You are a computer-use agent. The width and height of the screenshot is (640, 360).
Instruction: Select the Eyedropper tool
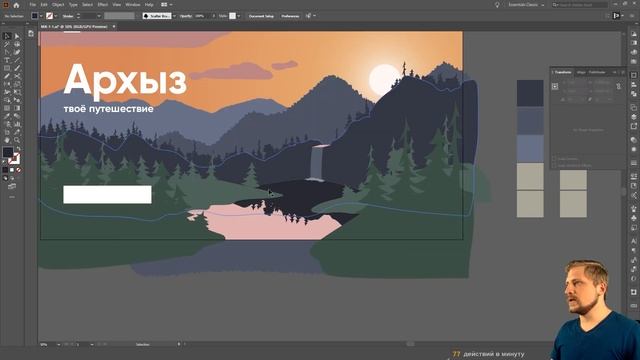pos(7,116)
